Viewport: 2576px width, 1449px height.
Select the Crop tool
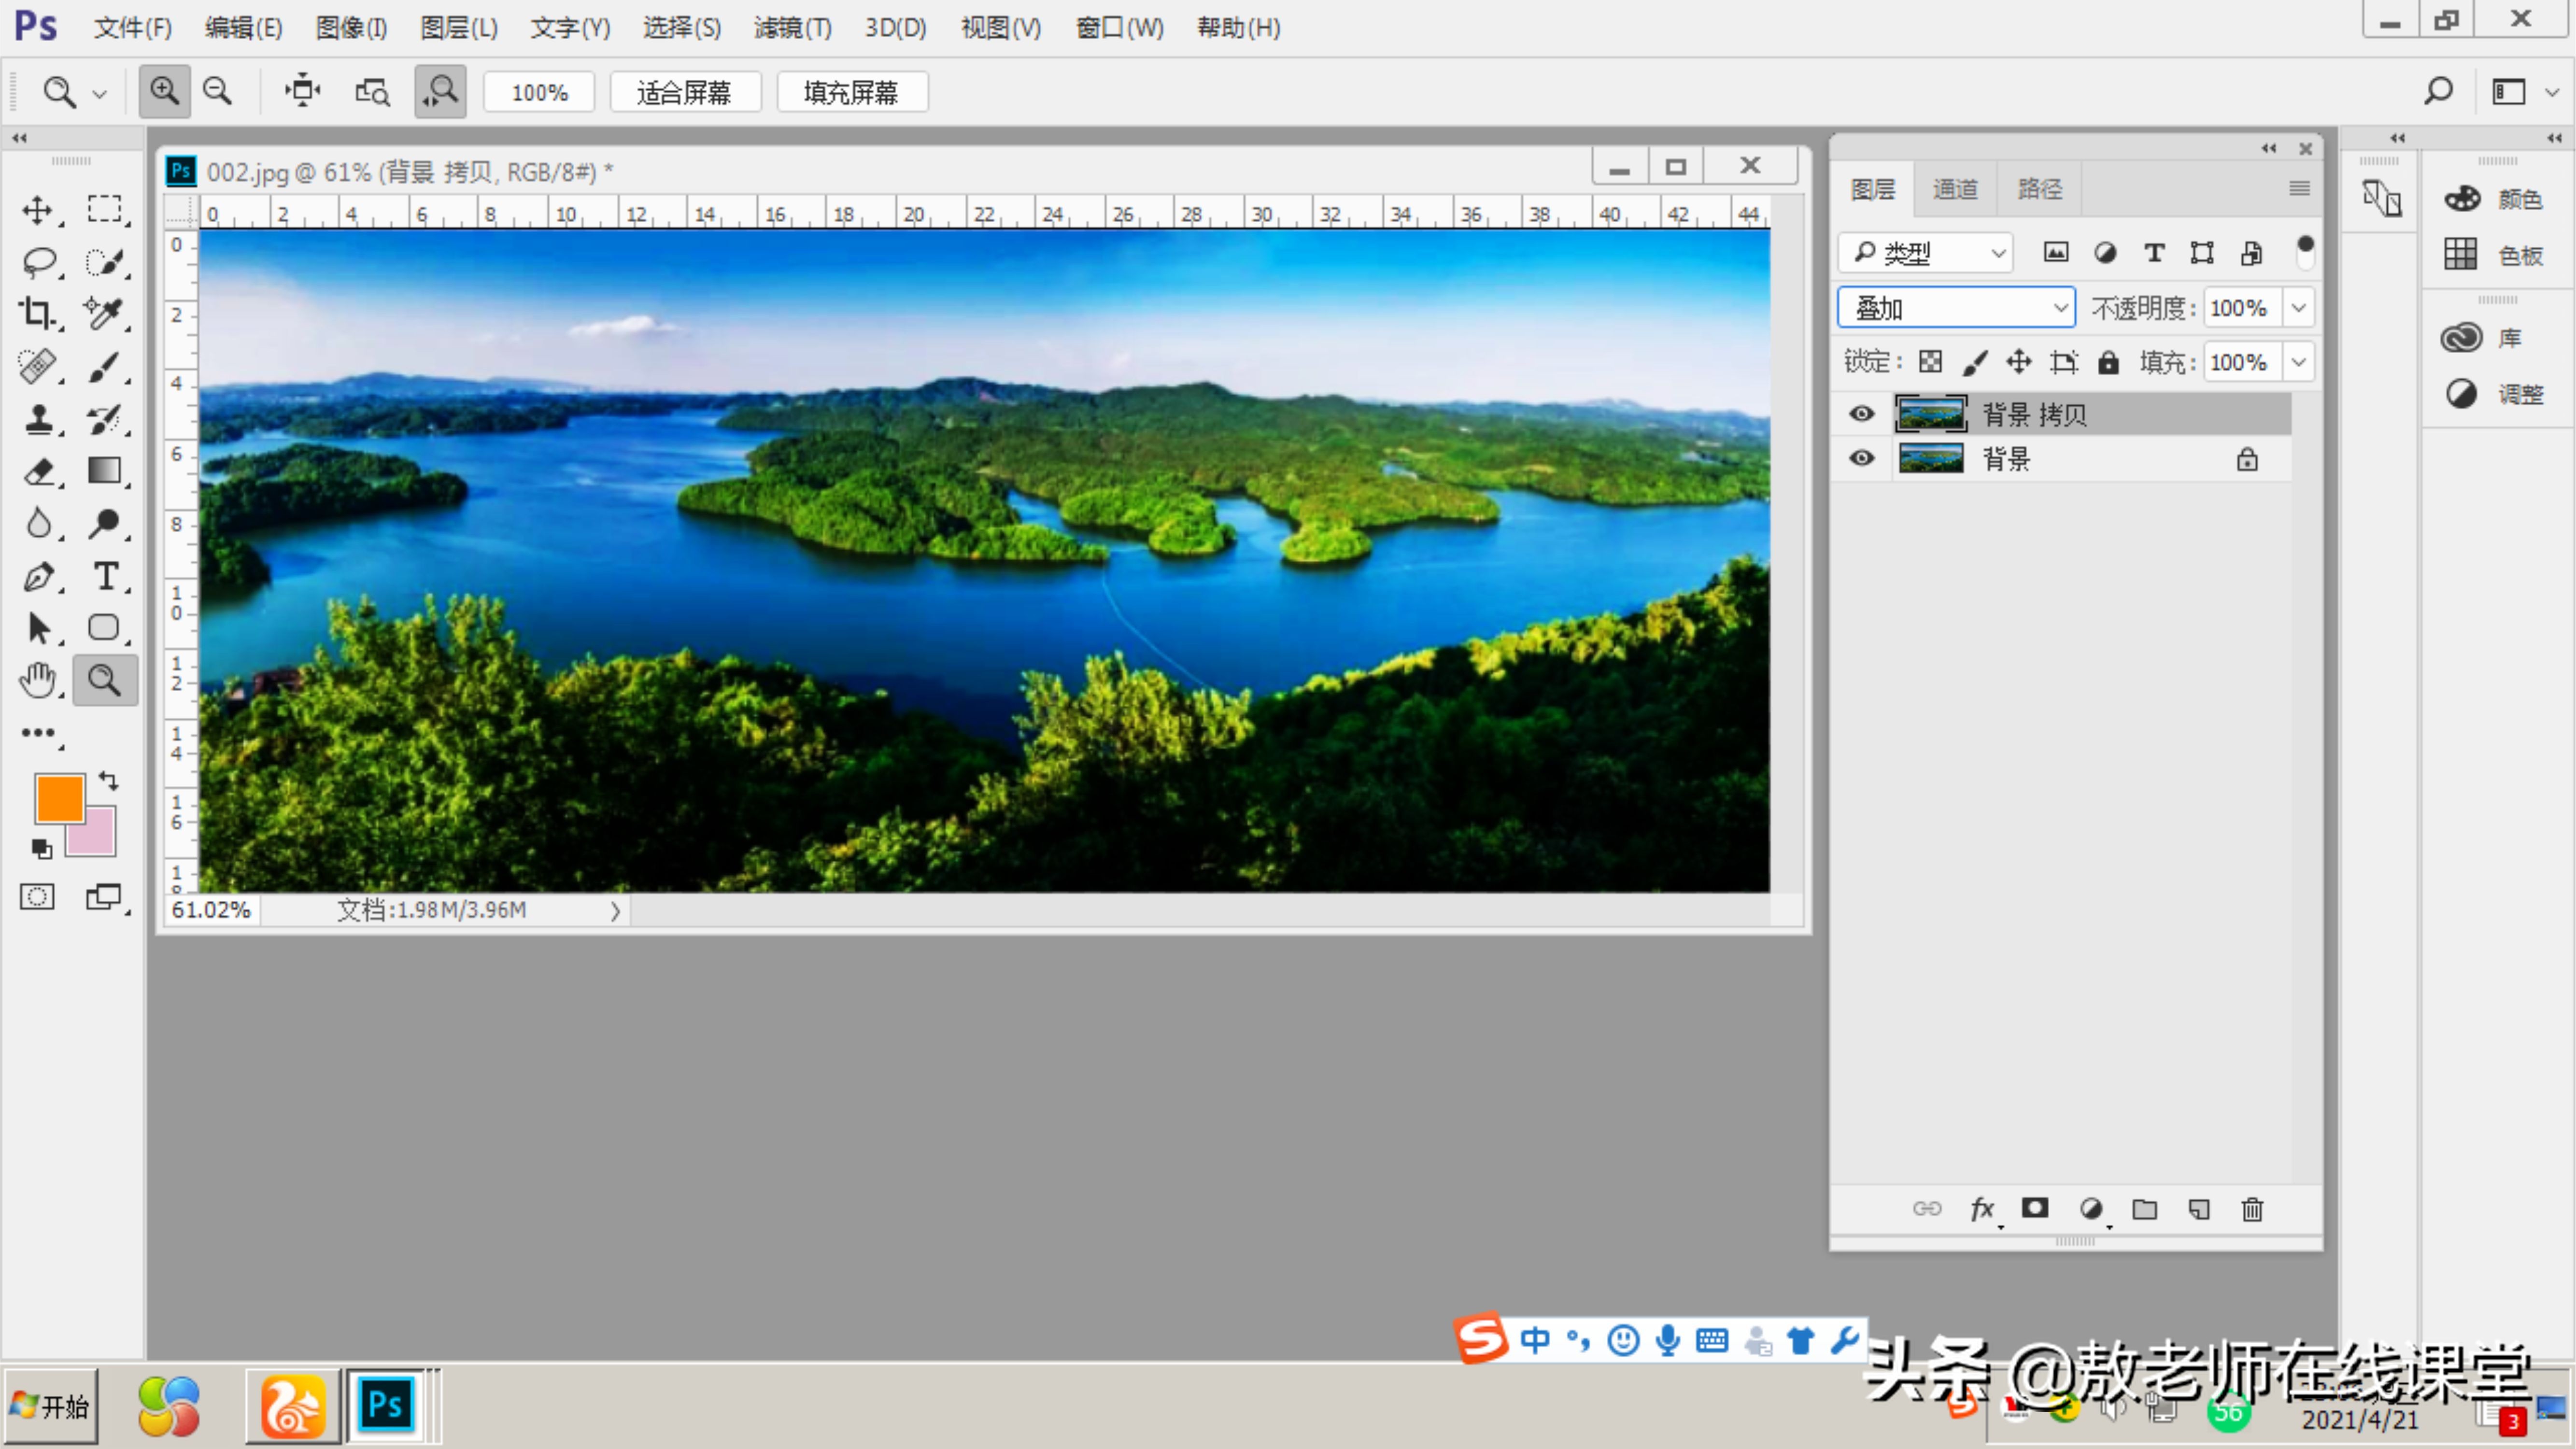38,313
